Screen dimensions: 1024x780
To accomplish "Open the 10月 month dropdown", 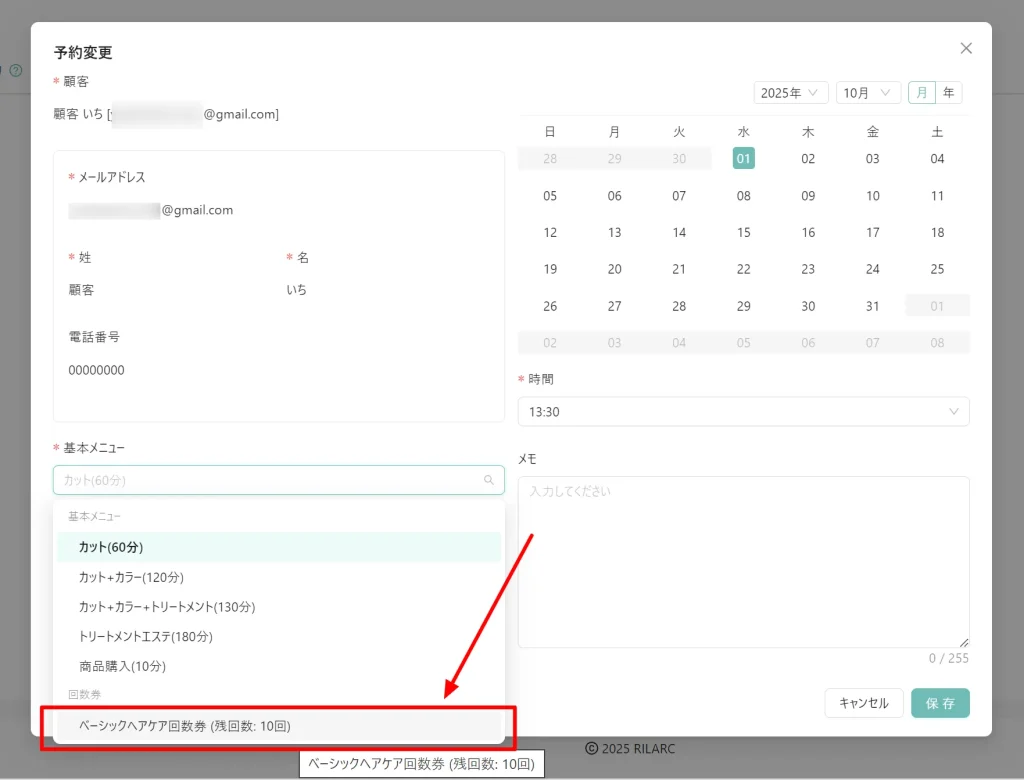I will click(x=867, y=93).
